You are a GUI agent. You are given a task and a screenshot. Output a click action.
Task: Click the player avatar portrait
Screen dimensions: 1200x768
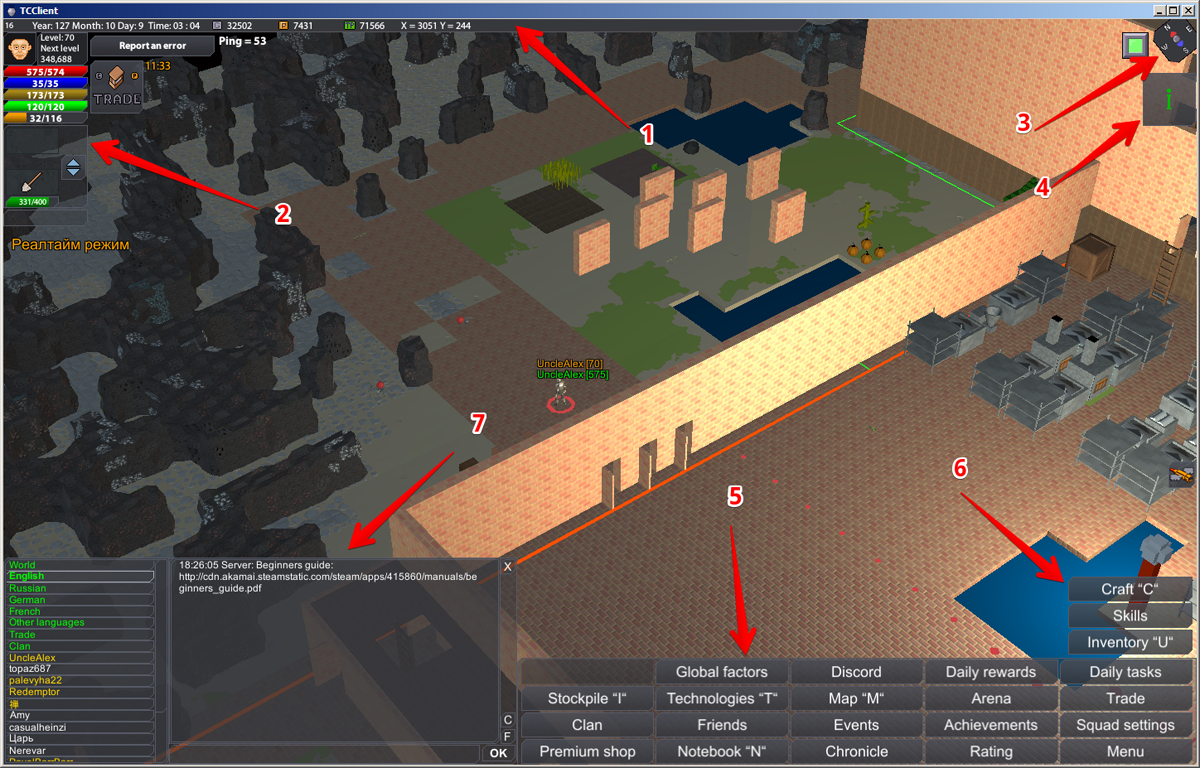(x=19, y=48)
